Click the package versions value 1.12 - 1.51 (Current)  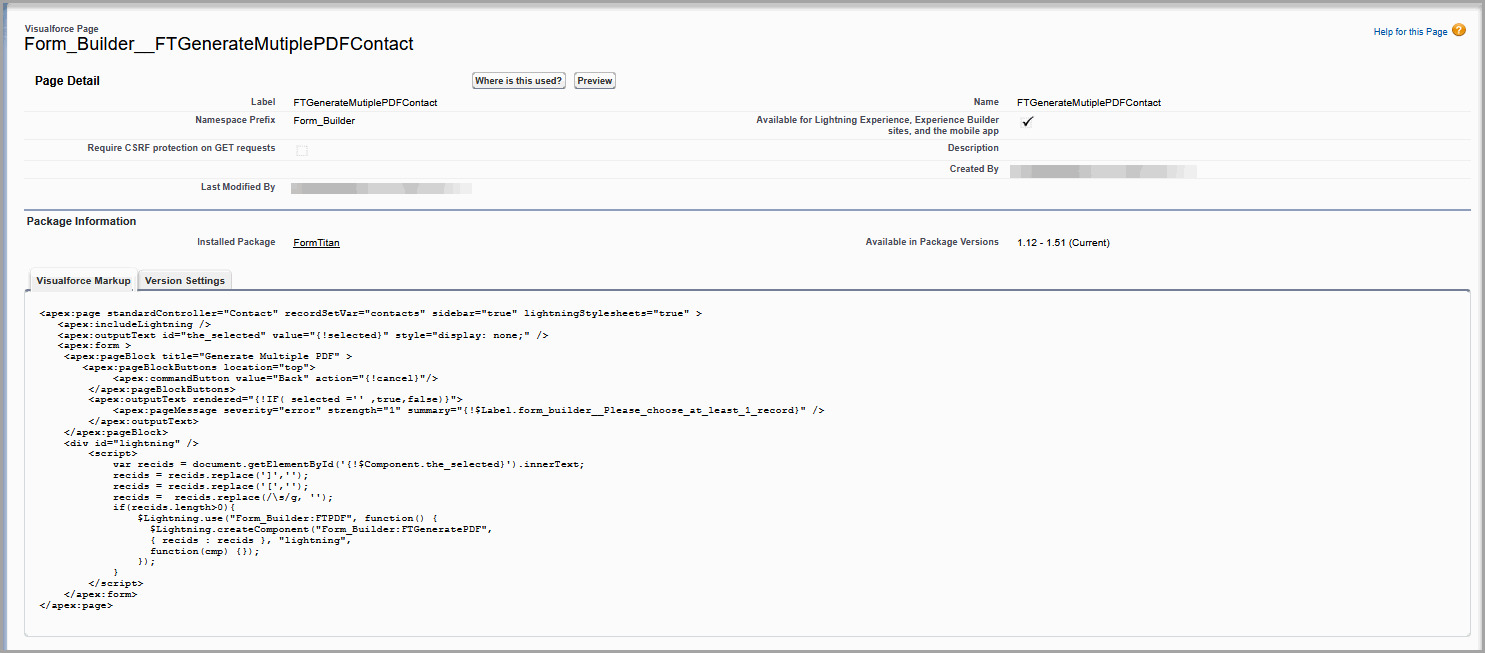pos(1063,243)
